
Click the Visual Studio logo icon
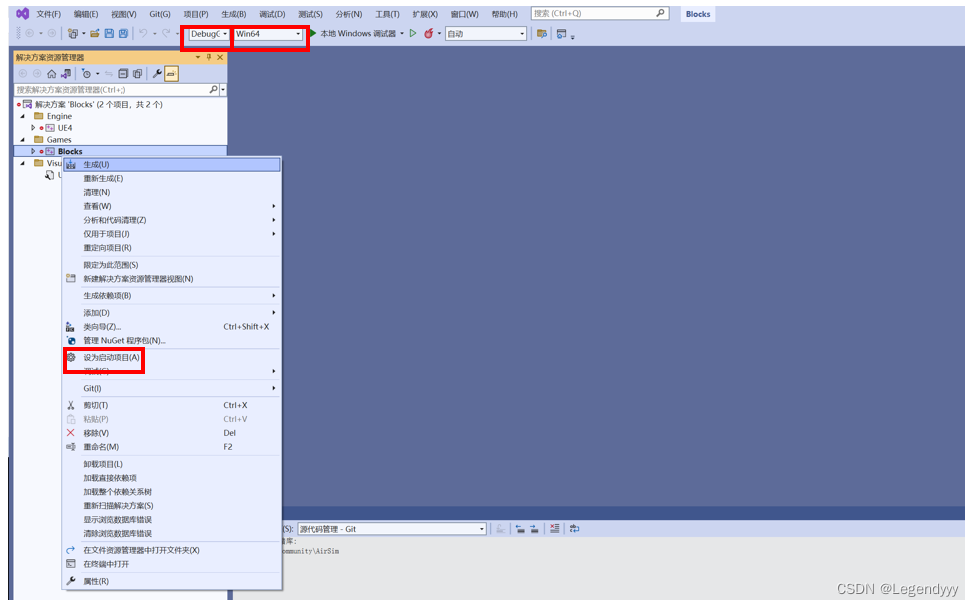pyautogui.click(x=22, y=14)
